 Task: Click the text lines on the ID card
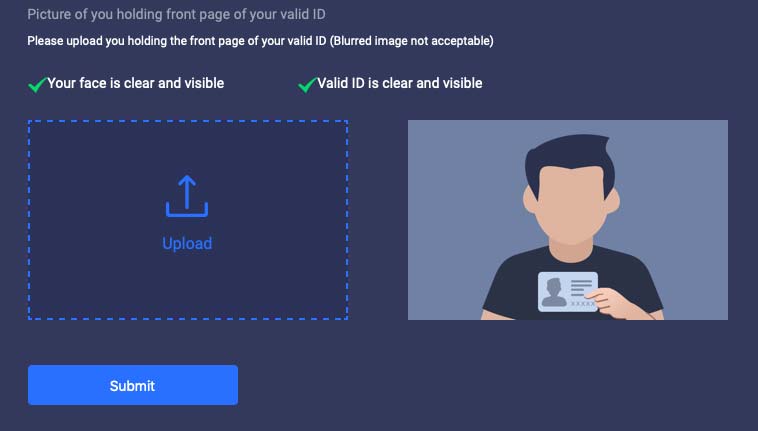581,287
